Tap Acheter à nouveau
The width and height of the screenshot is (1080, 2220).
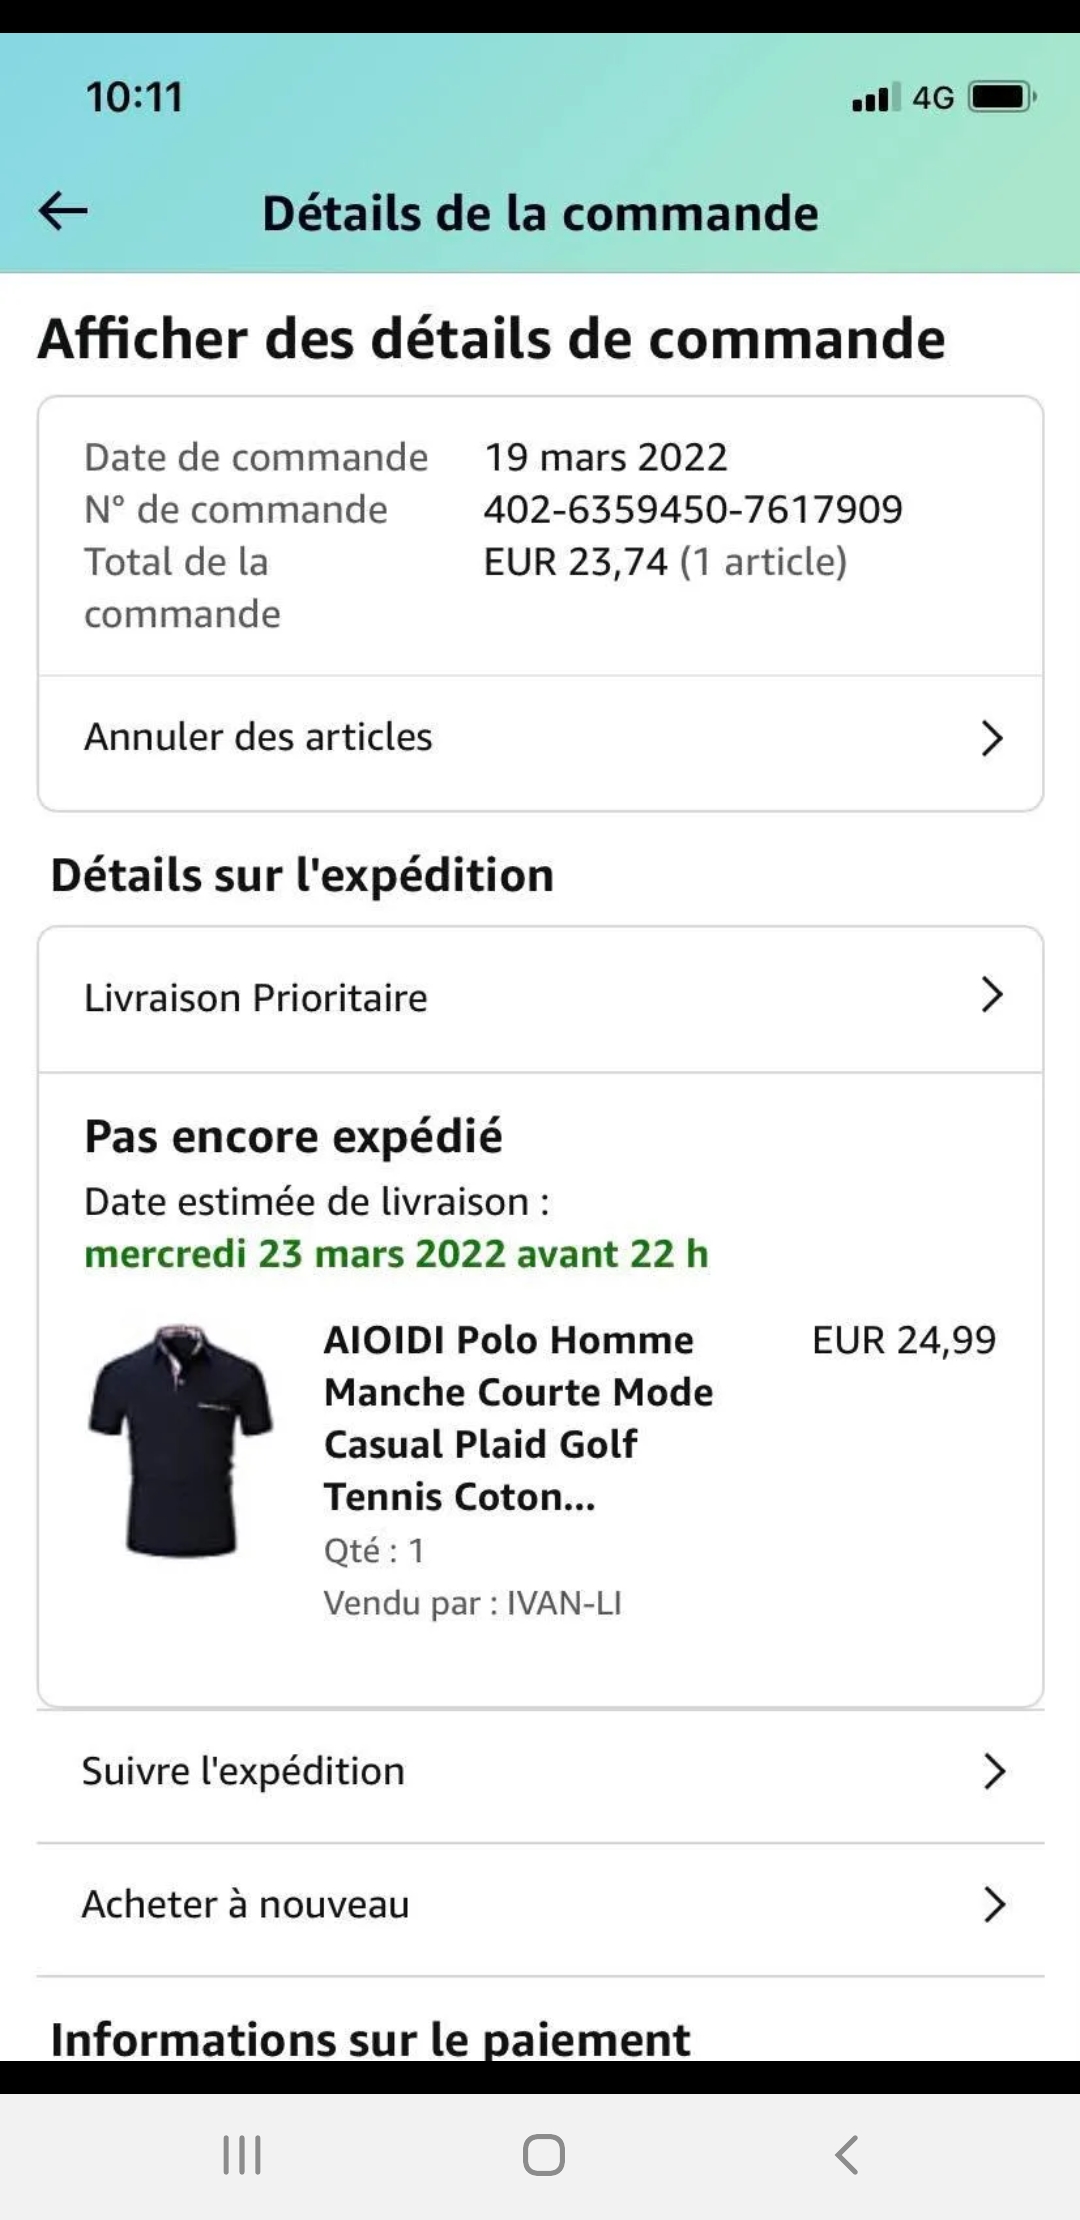[x=246, y=1905]
